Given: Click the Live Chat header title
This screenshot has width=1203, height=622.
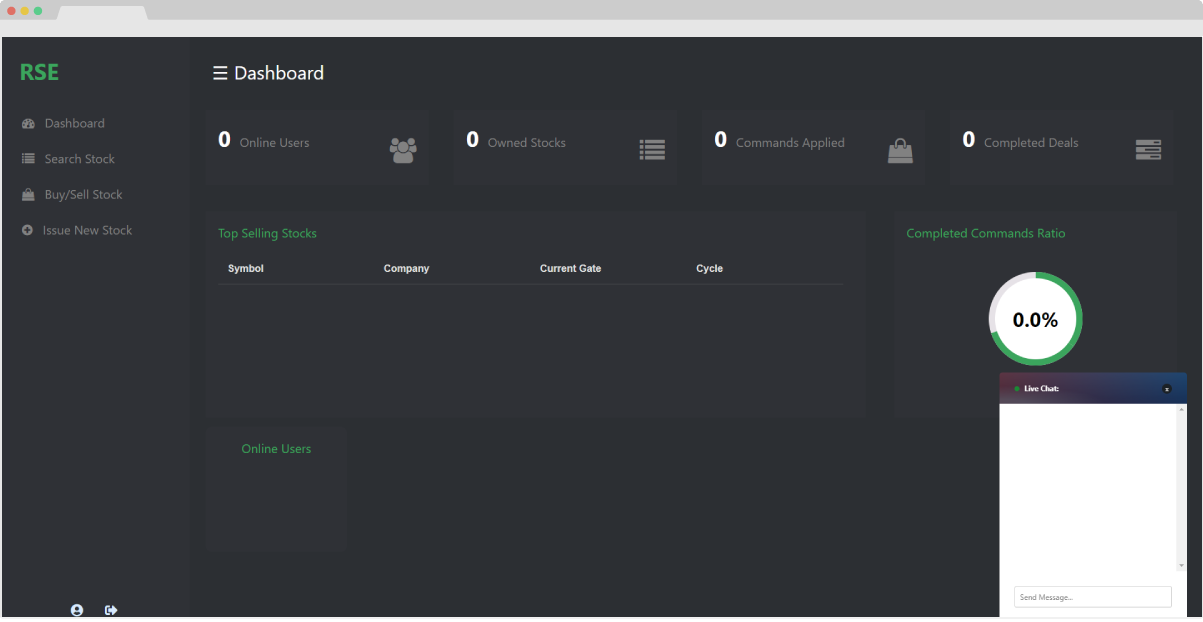Looking at the screenshot, I should tap(1041, 389).
